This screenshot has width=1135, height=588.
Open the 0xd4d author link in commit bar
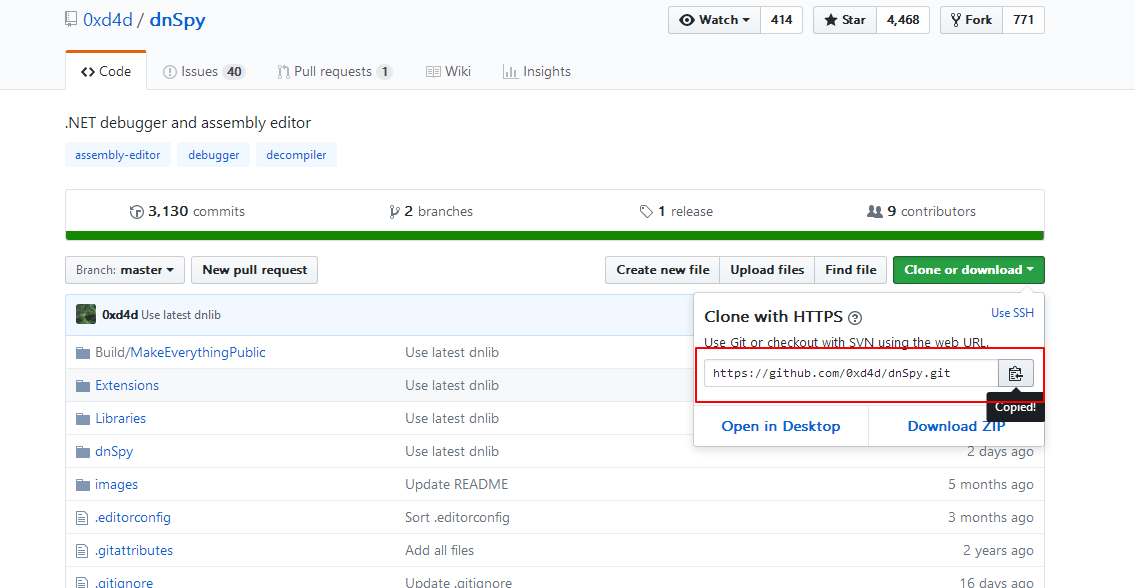120,315
